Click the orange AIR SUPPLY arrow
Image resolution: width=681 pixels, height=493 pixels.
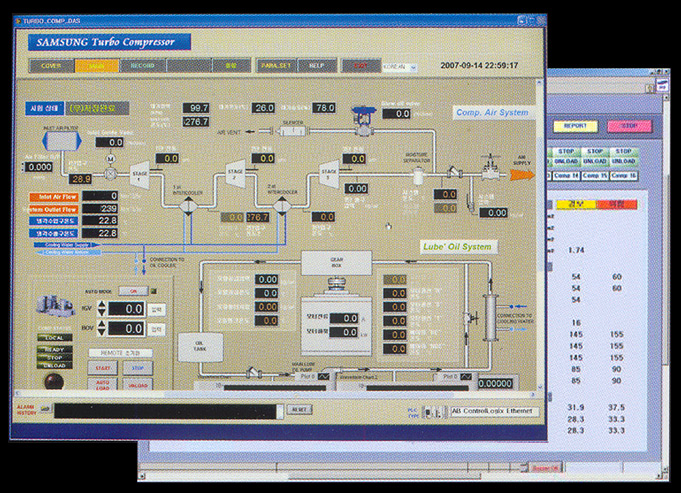[x=522, y=175]
